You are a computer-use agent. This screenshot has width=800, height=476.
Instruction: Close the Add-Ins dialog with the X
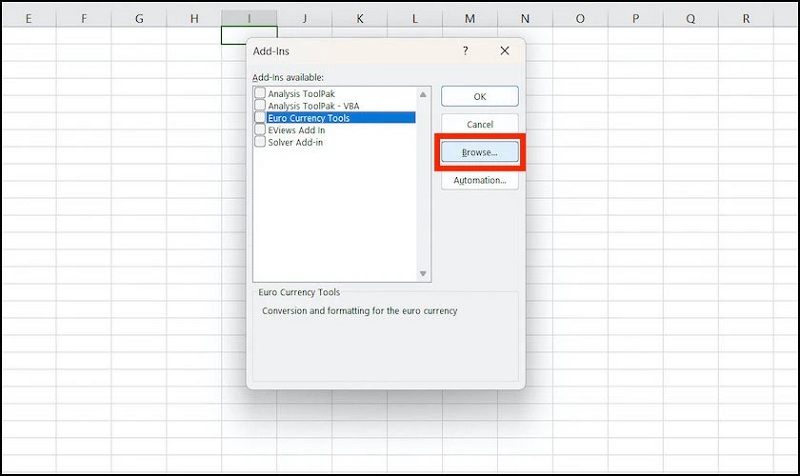tap(505, 50)
